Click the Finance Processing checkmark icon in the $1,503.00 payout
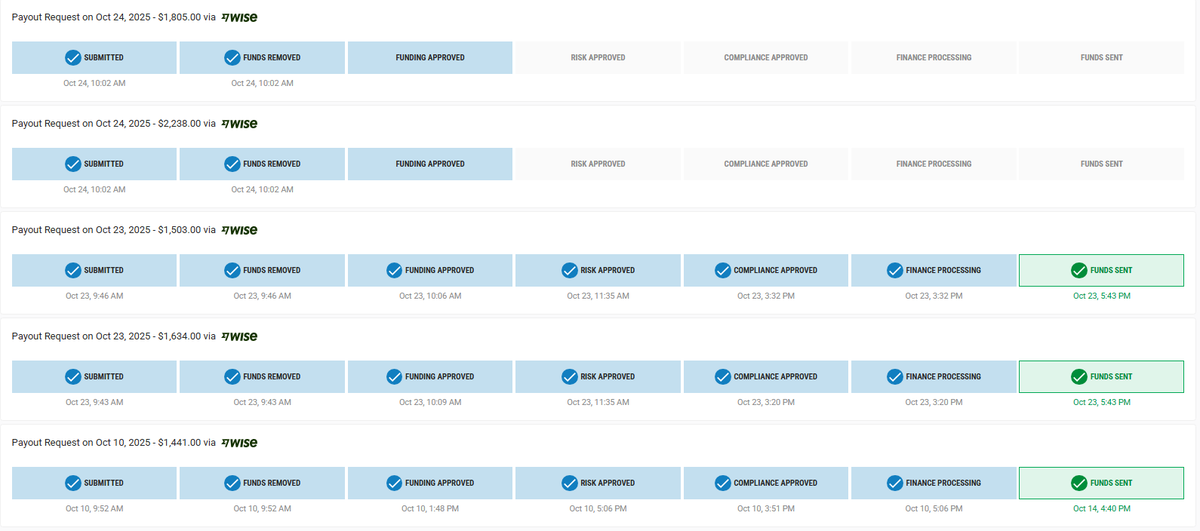 pos(895,270)
